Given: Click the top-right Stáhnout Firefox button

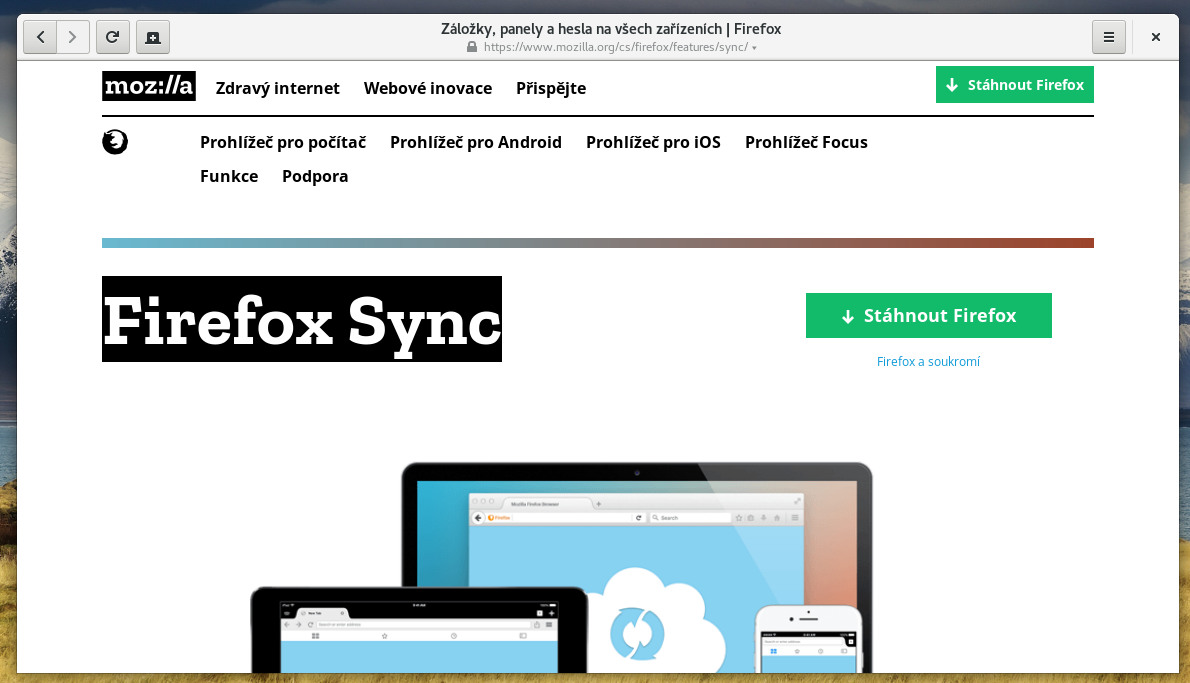Looking at the screenshot, I should (1014, 85).
